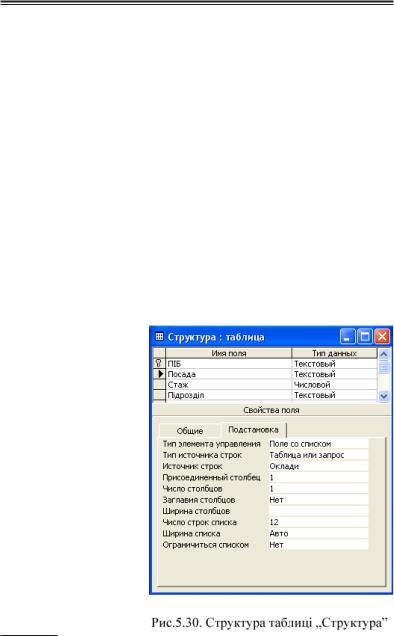The height and width of the screenshot is (636, 394).
Task: Click the row selector arrow beside Посада
Action: pos(159,374)
